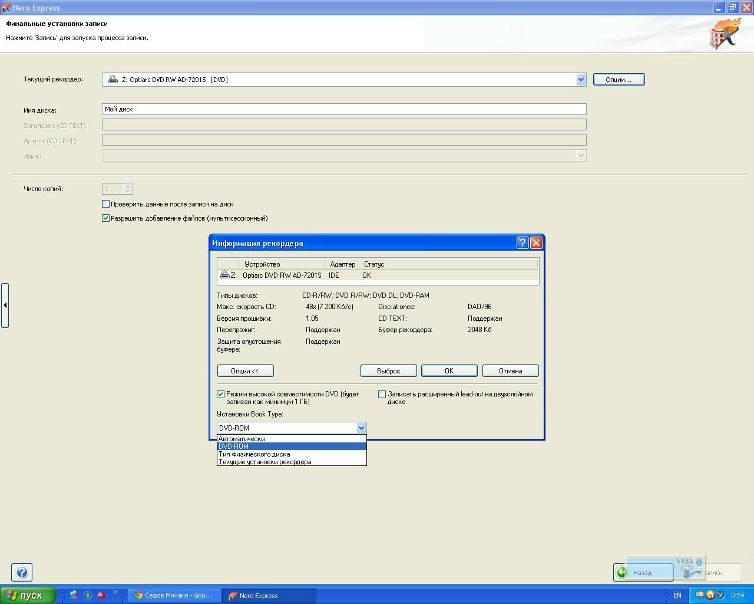Screen dimensions: 754x604
Task: Click the green back arrow icon
Action: pos(622,573)
